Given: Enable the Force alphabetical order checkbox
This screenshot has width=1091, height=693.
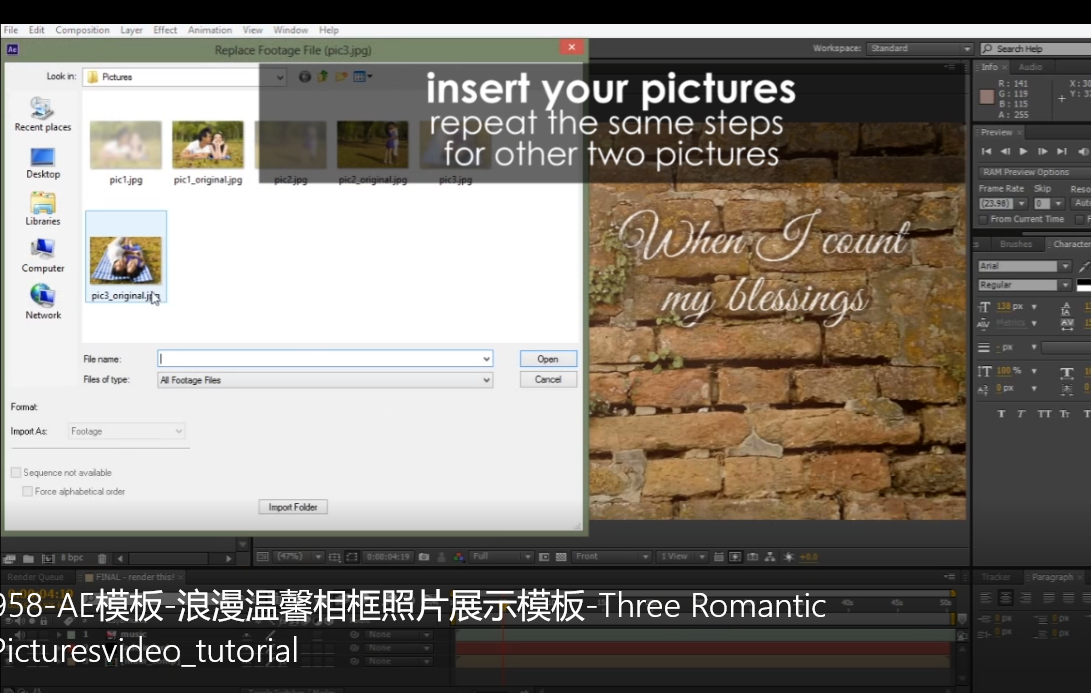Looking at the screenshot, I should click(28, 492).
